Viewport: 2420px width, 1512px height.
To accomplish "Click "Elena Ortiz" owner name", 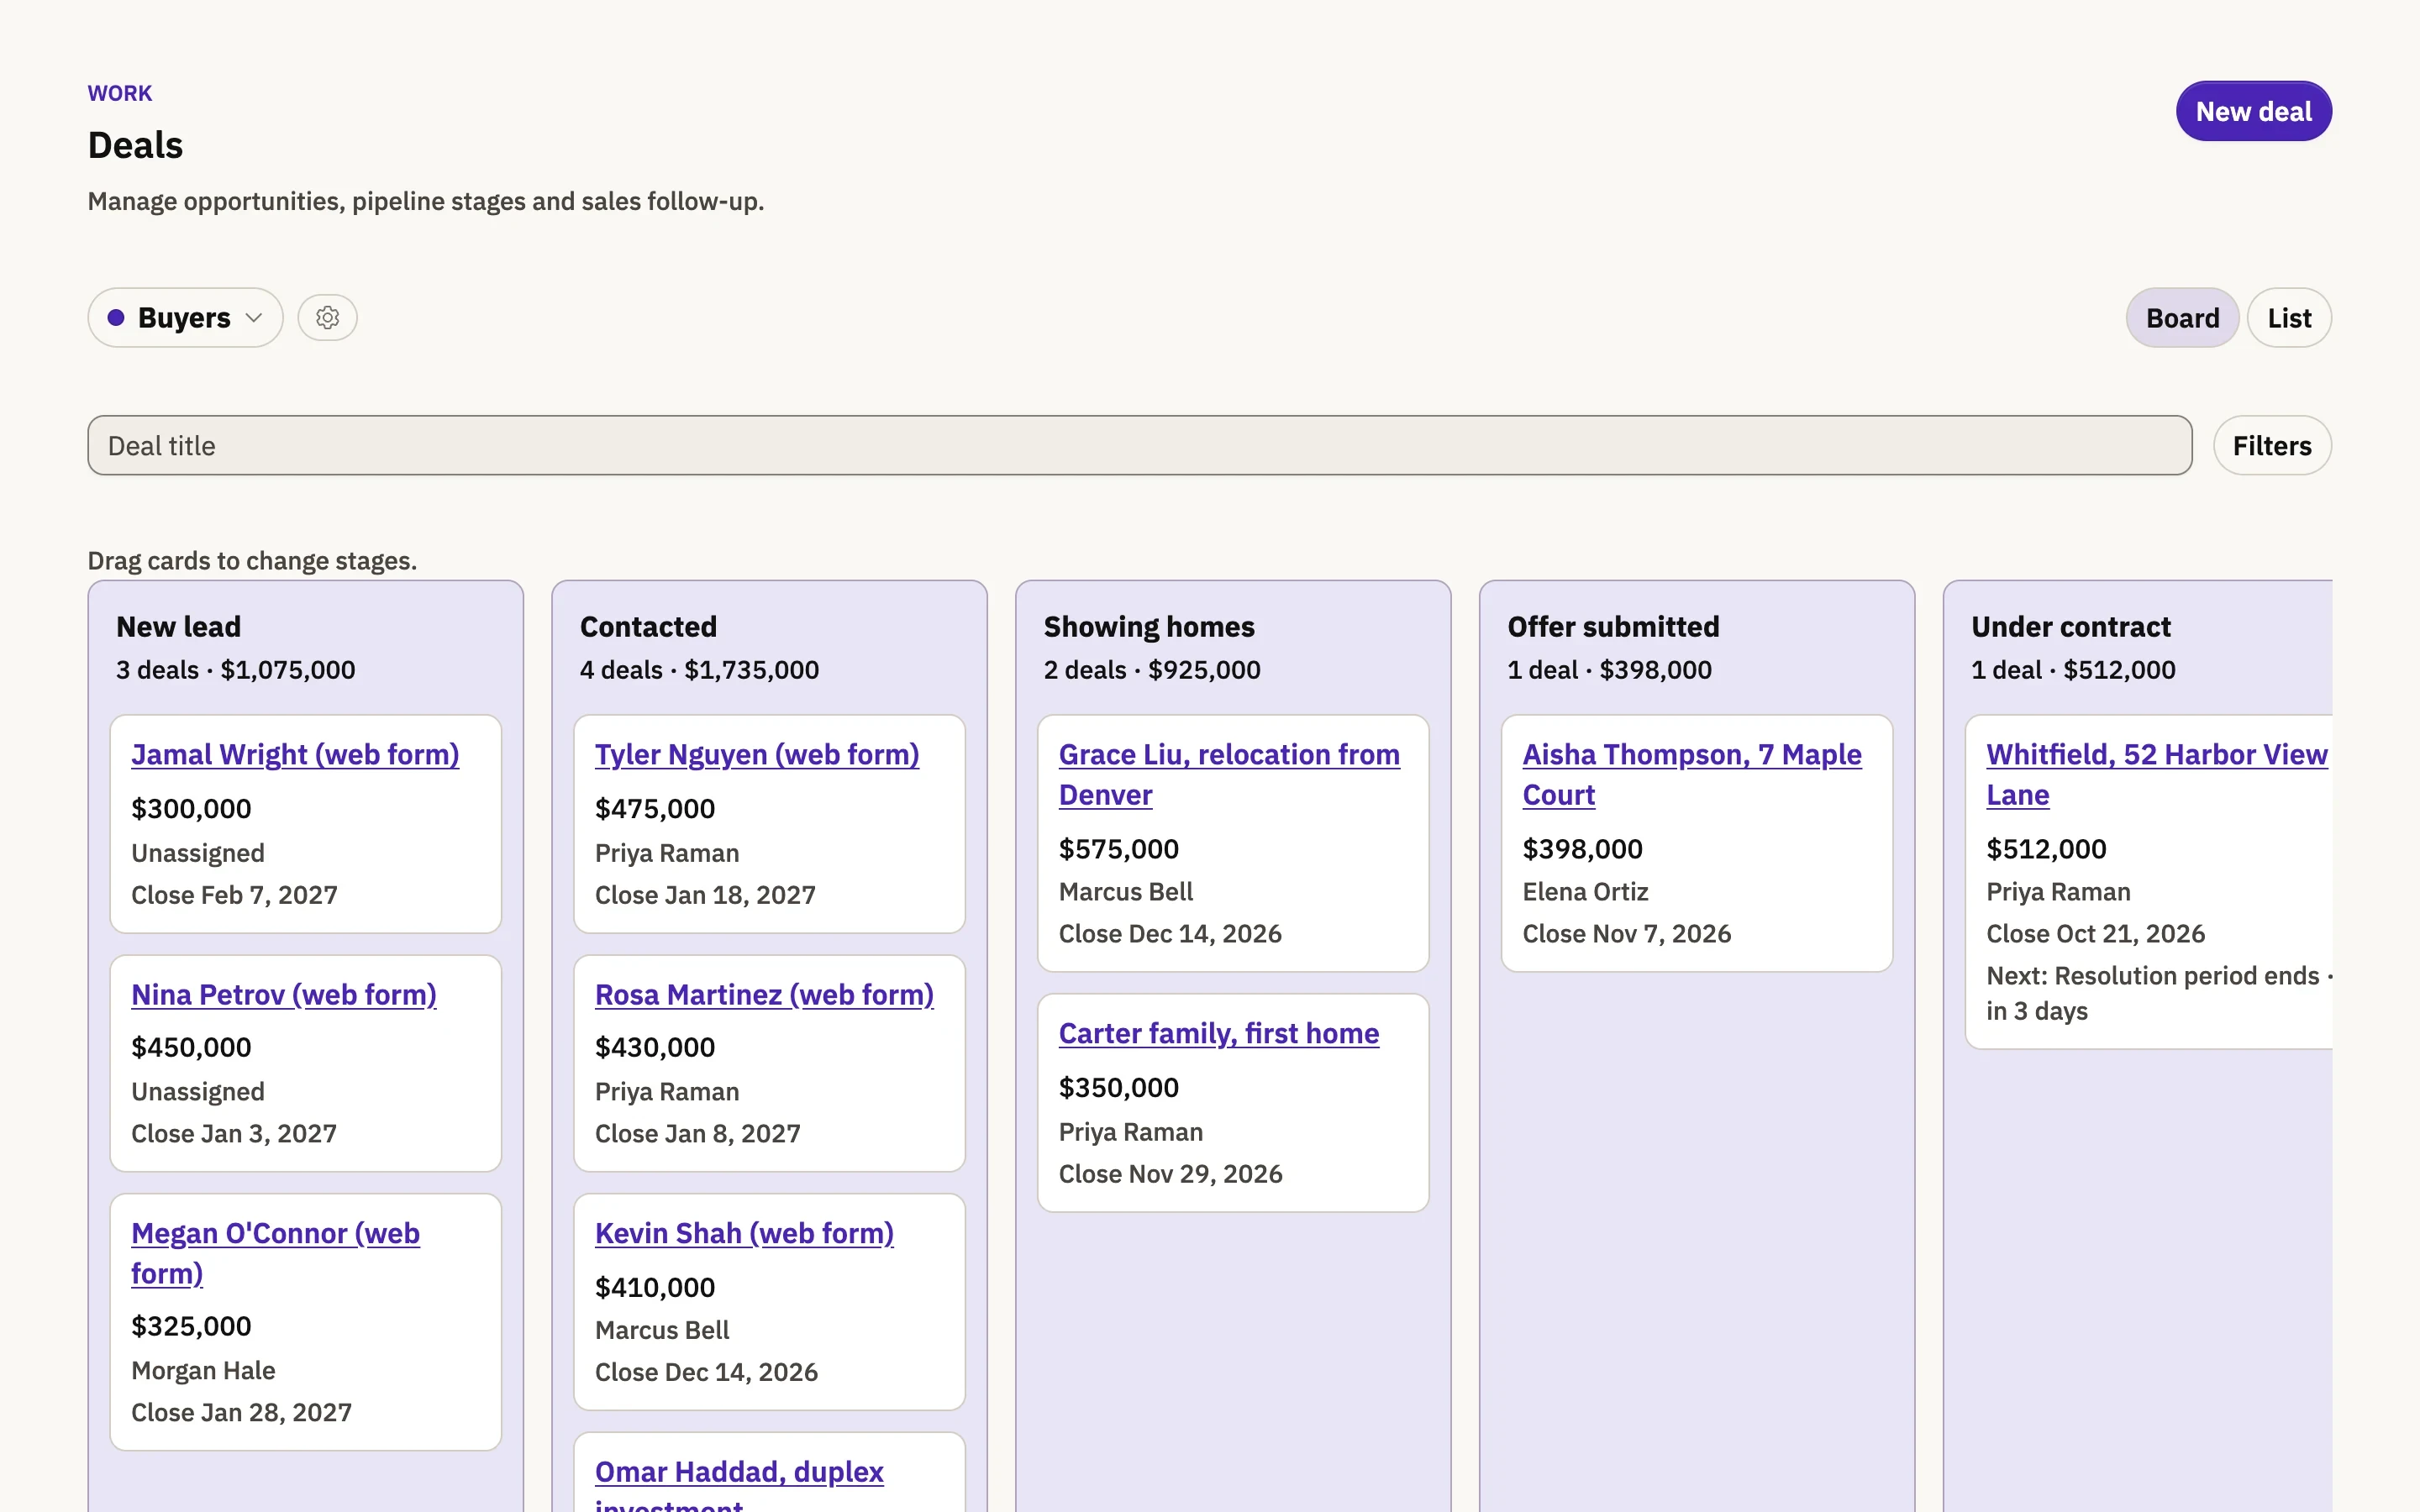I will (x=1585, y=892).
